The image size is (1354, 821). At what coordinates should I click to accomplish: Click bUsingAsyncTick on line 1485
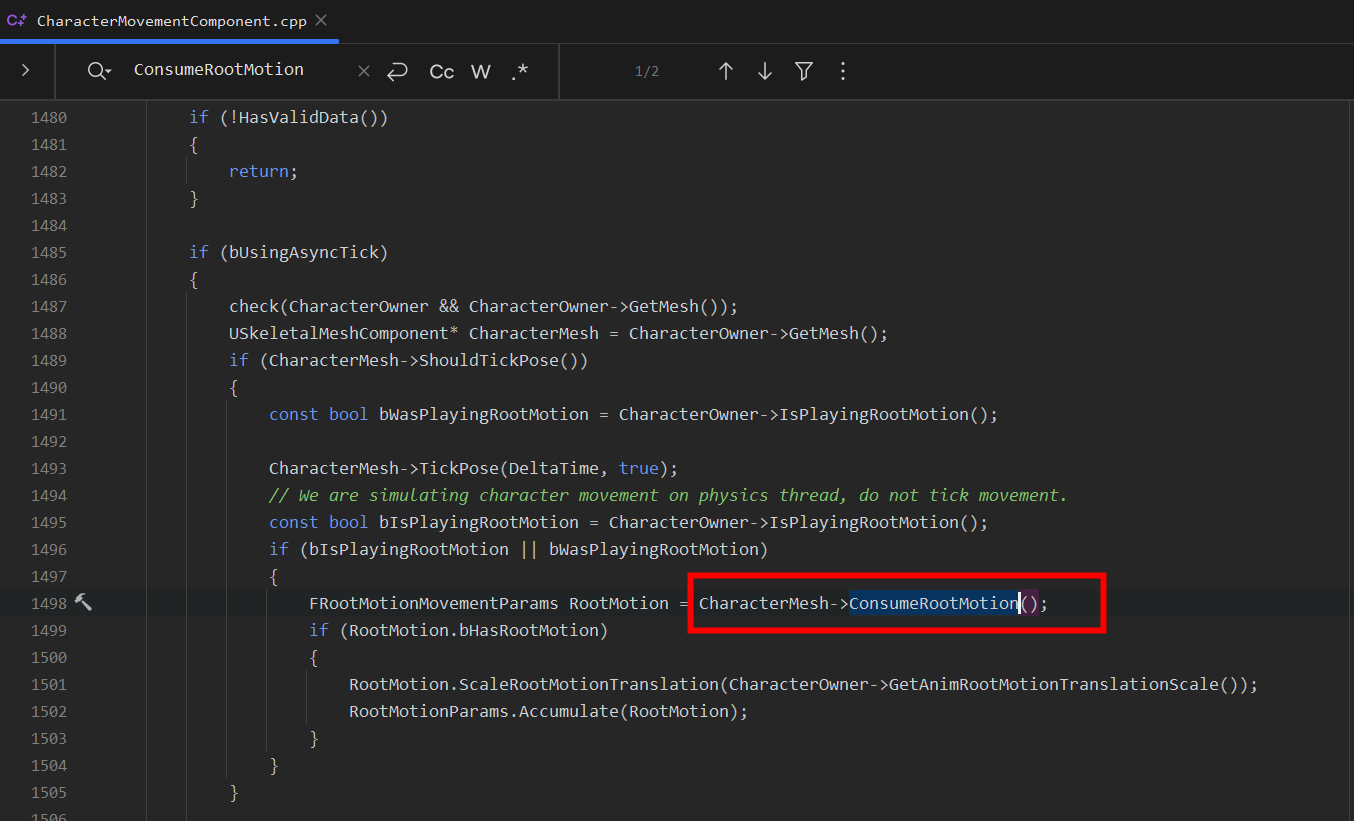[303, 252]
